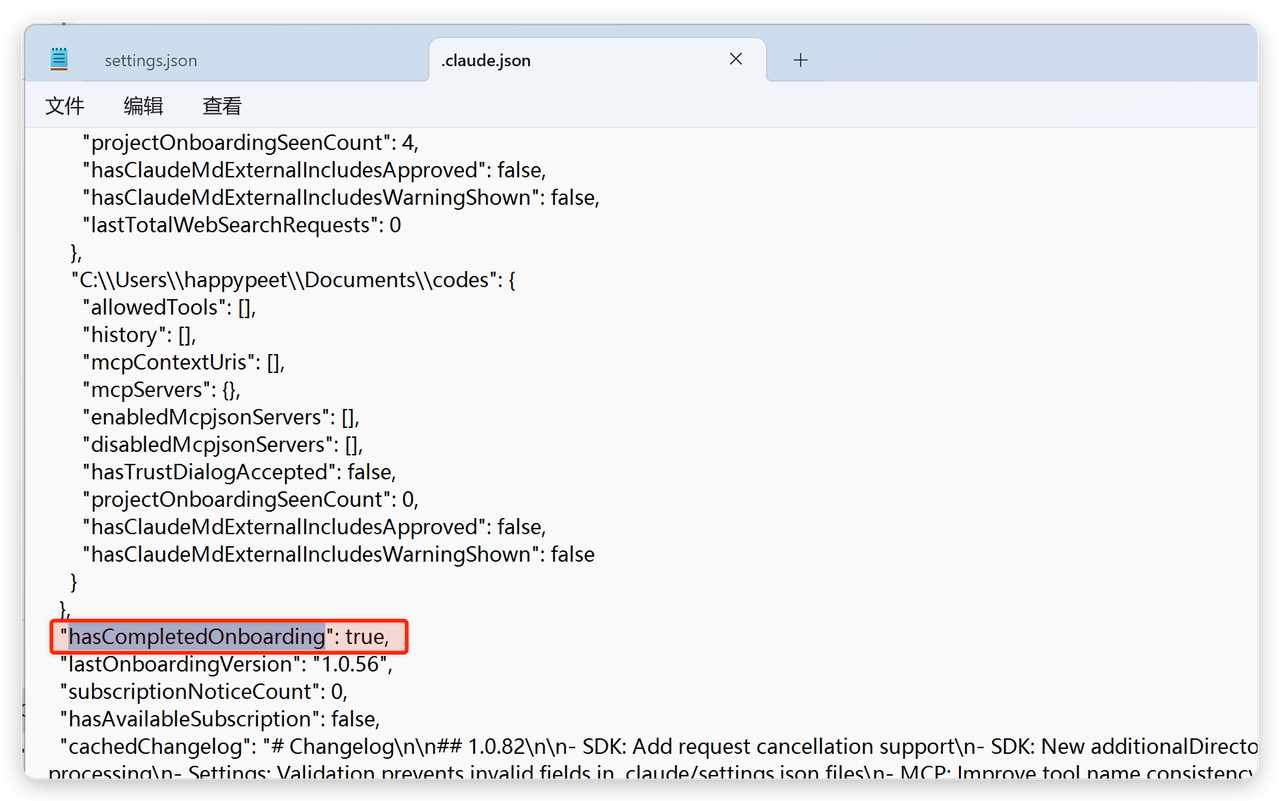Place cursor on allowedTools line
This screenshot has height=801, width=1280.
coord(155,307)
